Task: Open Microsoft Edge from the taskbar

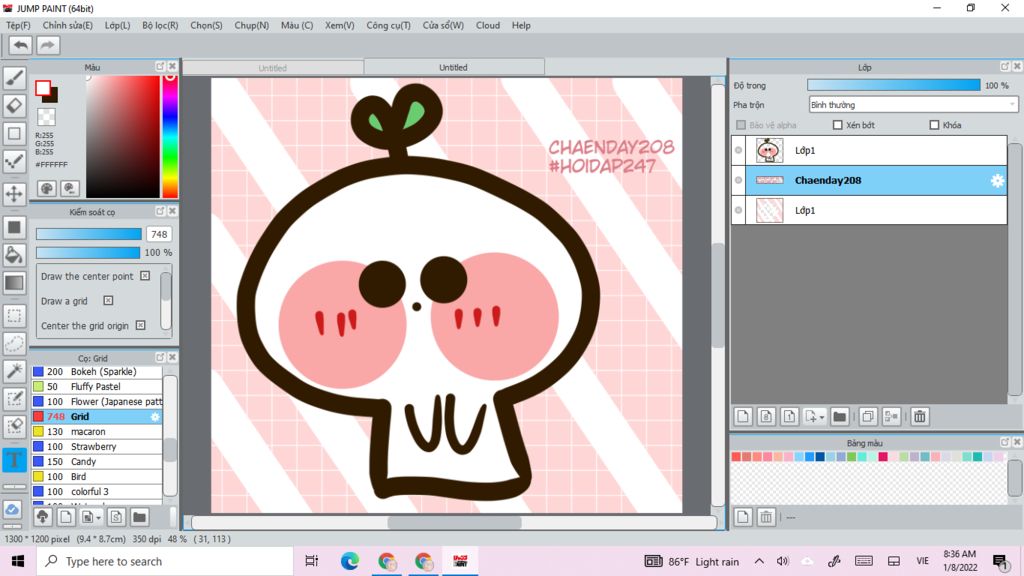Action: [349, 562]
